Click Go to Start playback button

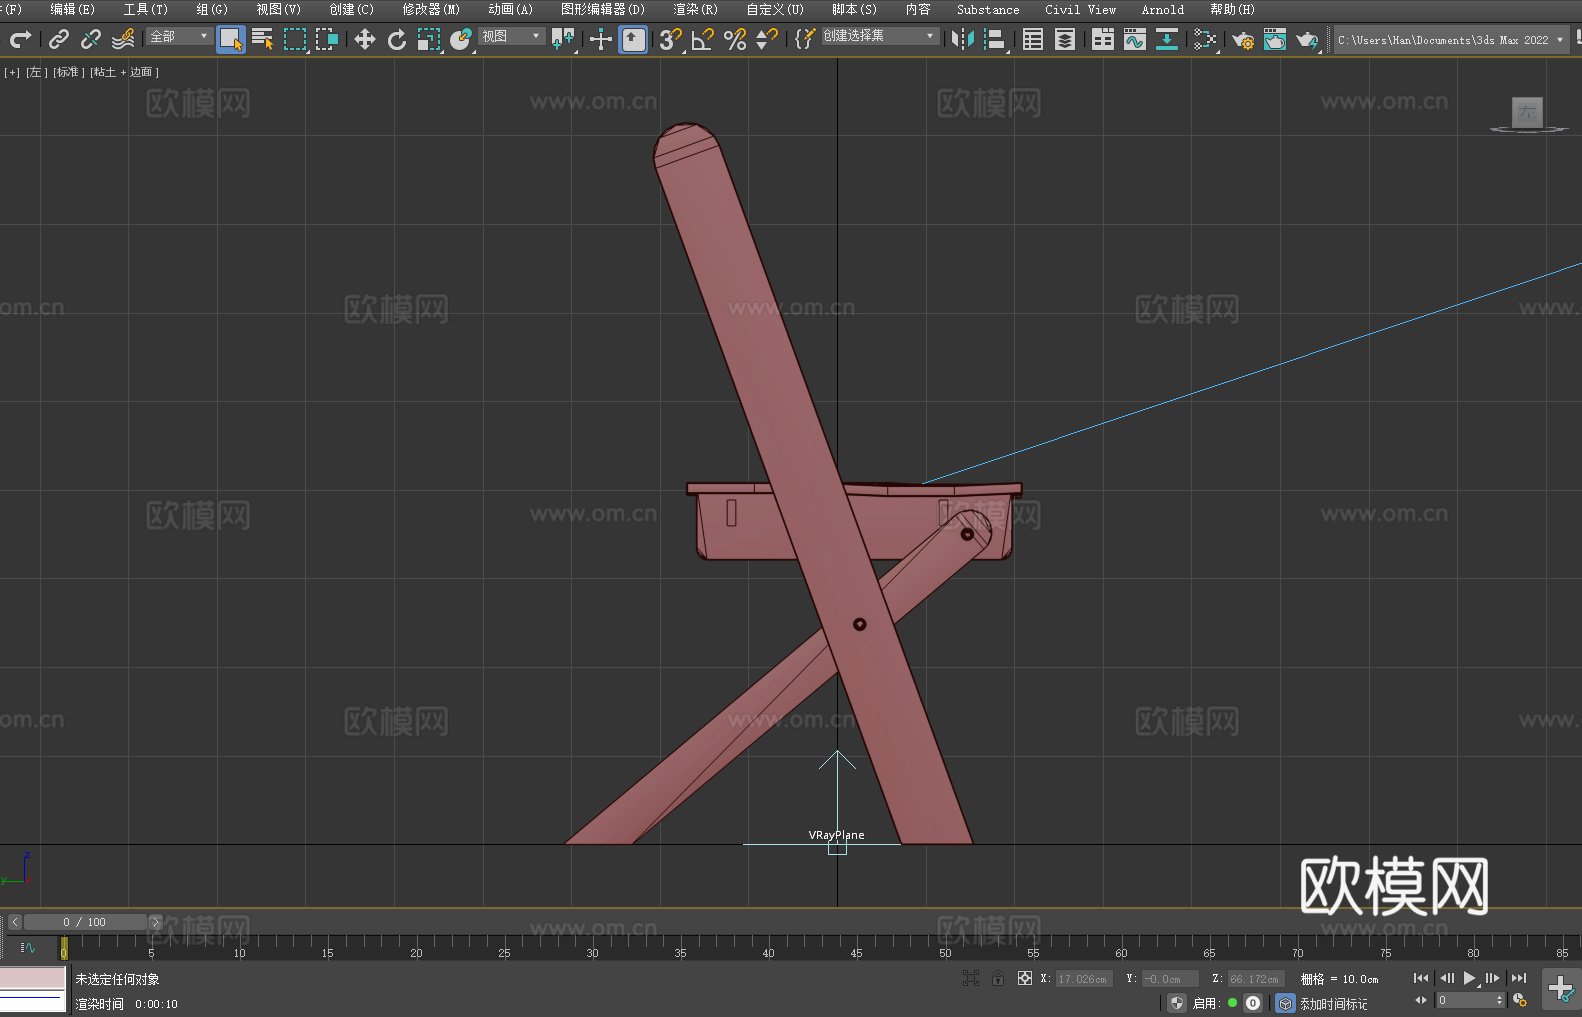[x=1421, y=978]
